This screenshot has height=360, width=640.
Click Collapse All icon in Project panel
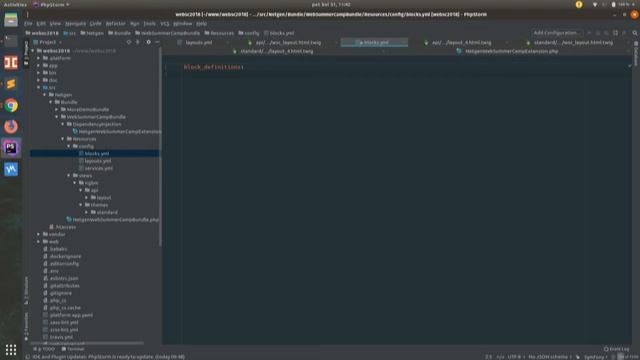click(138, 42)
